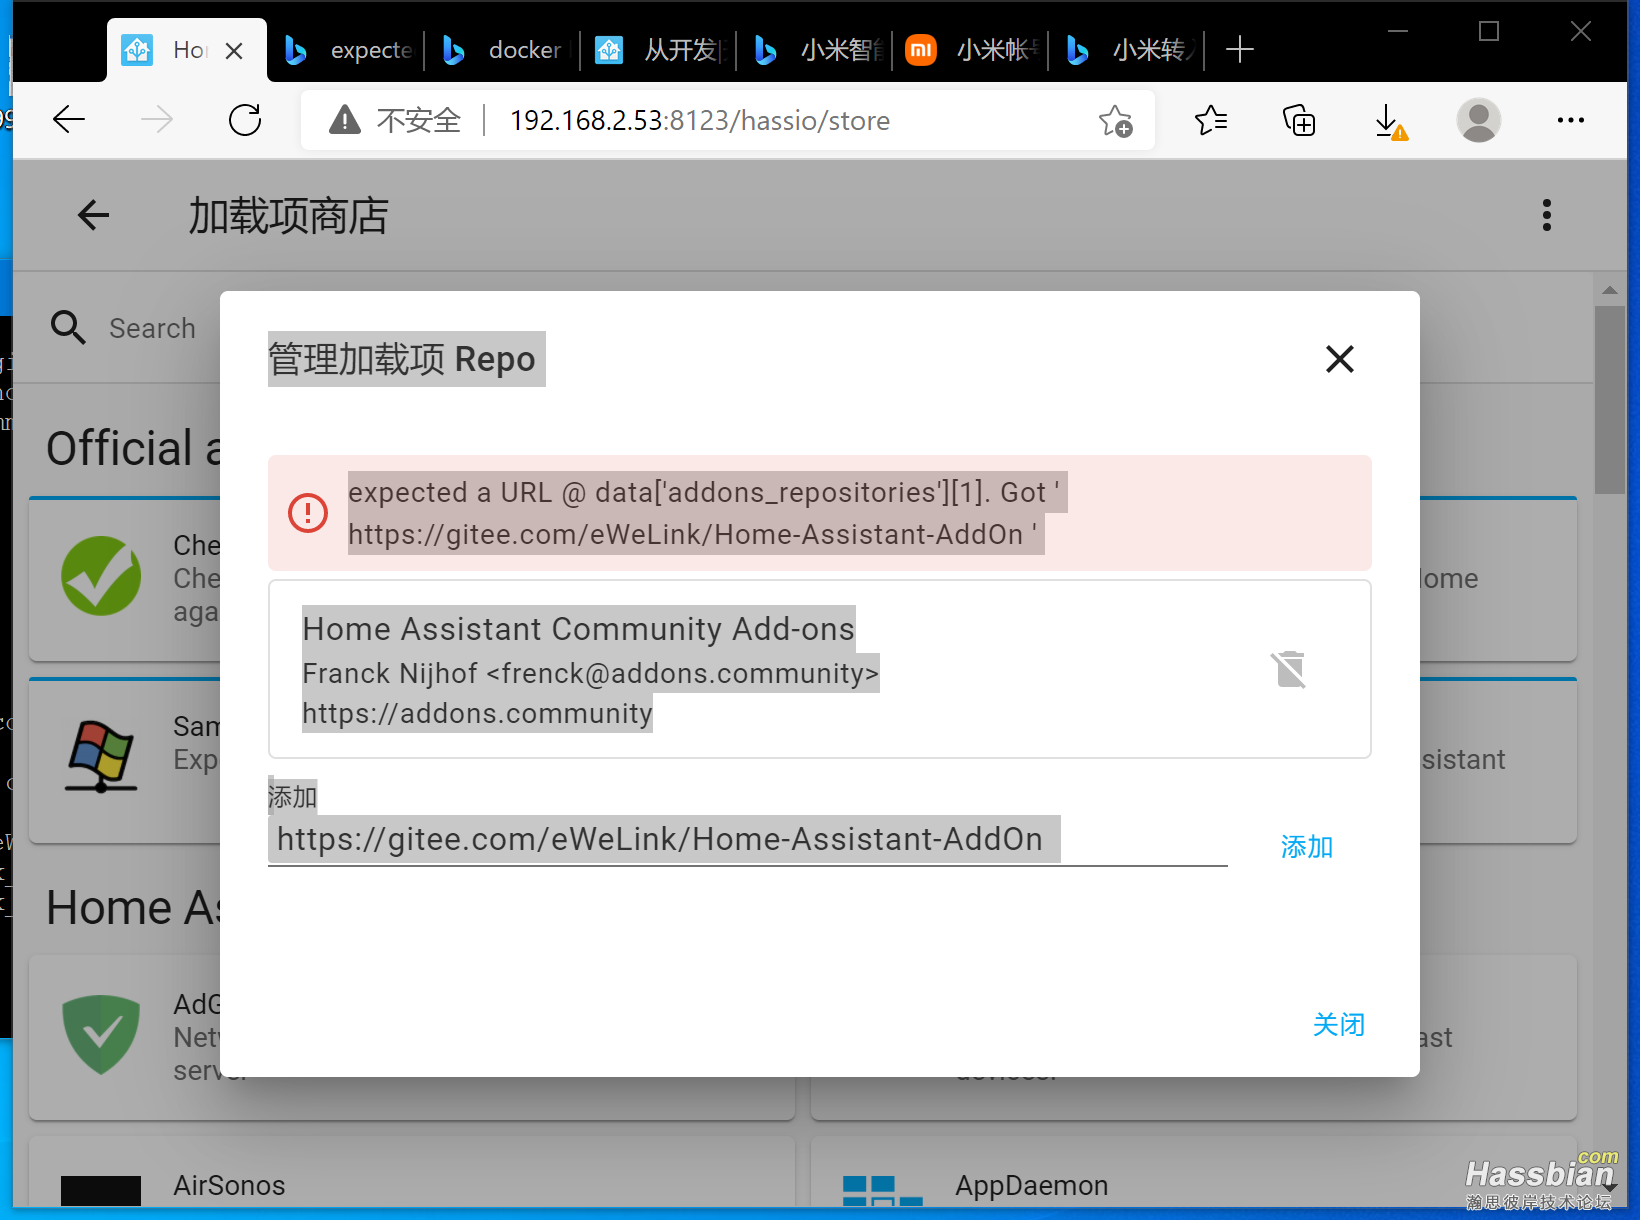The width and height of the screenshot is (1640, 1220).
Task: Switch to the 从开发 tab
Action: pos(659,50)
